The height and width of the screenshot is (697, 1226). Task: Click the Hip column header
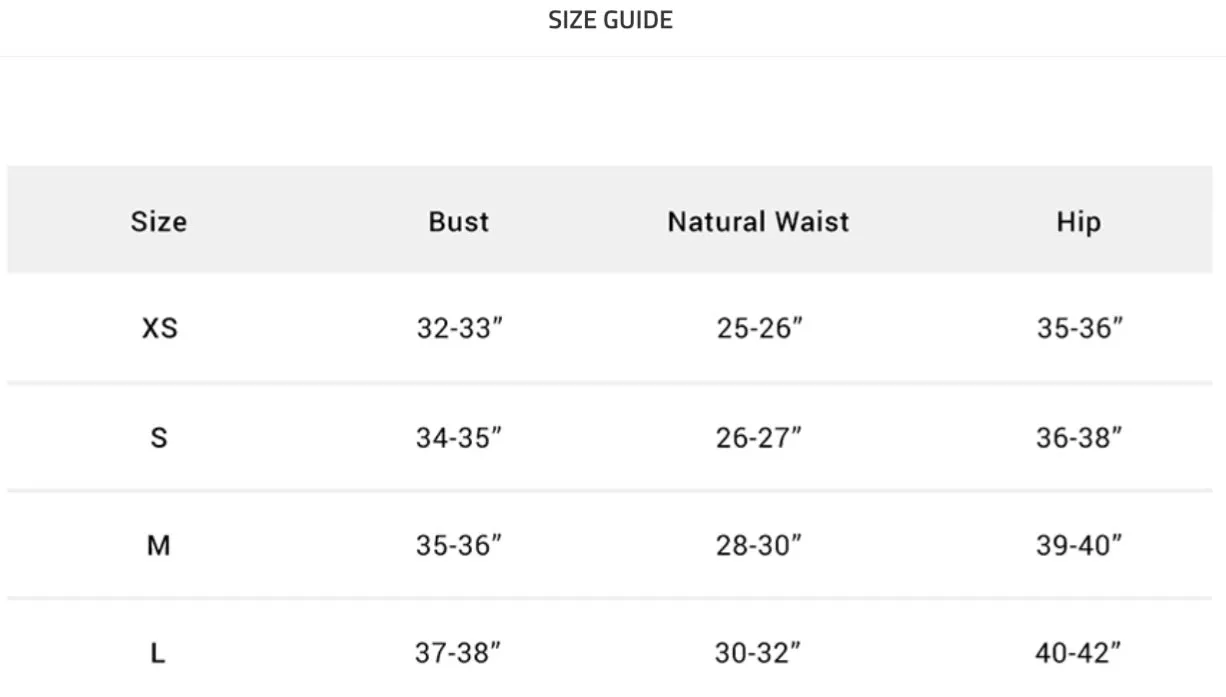pos(1078,221)
